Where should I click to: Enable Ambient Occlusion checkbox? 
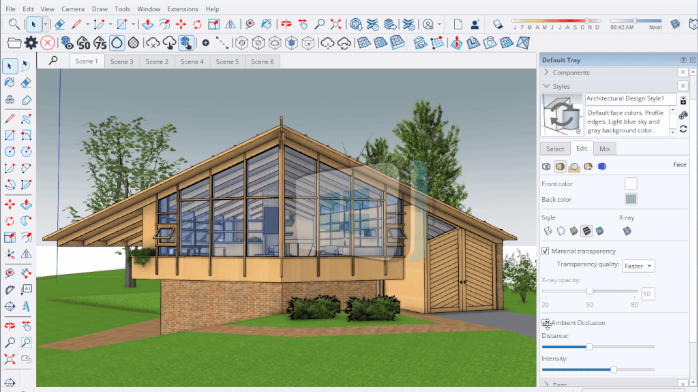pos(545,323)
